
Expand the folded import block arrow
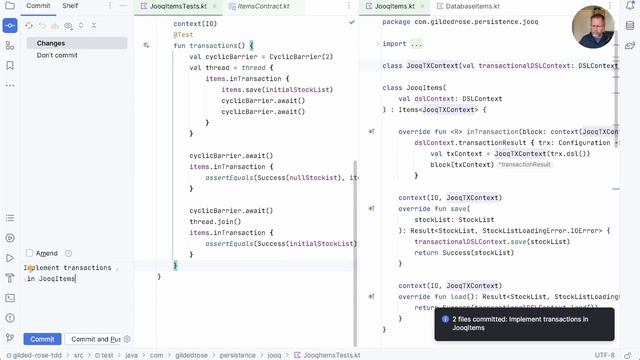377,44
